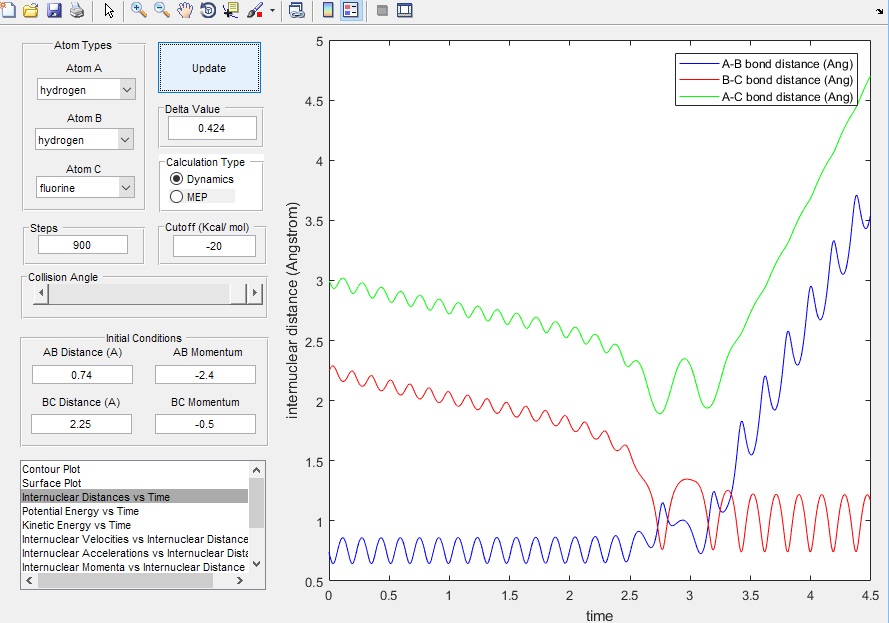
Task: Click the New Figure icon
Action: click(8, 11)
